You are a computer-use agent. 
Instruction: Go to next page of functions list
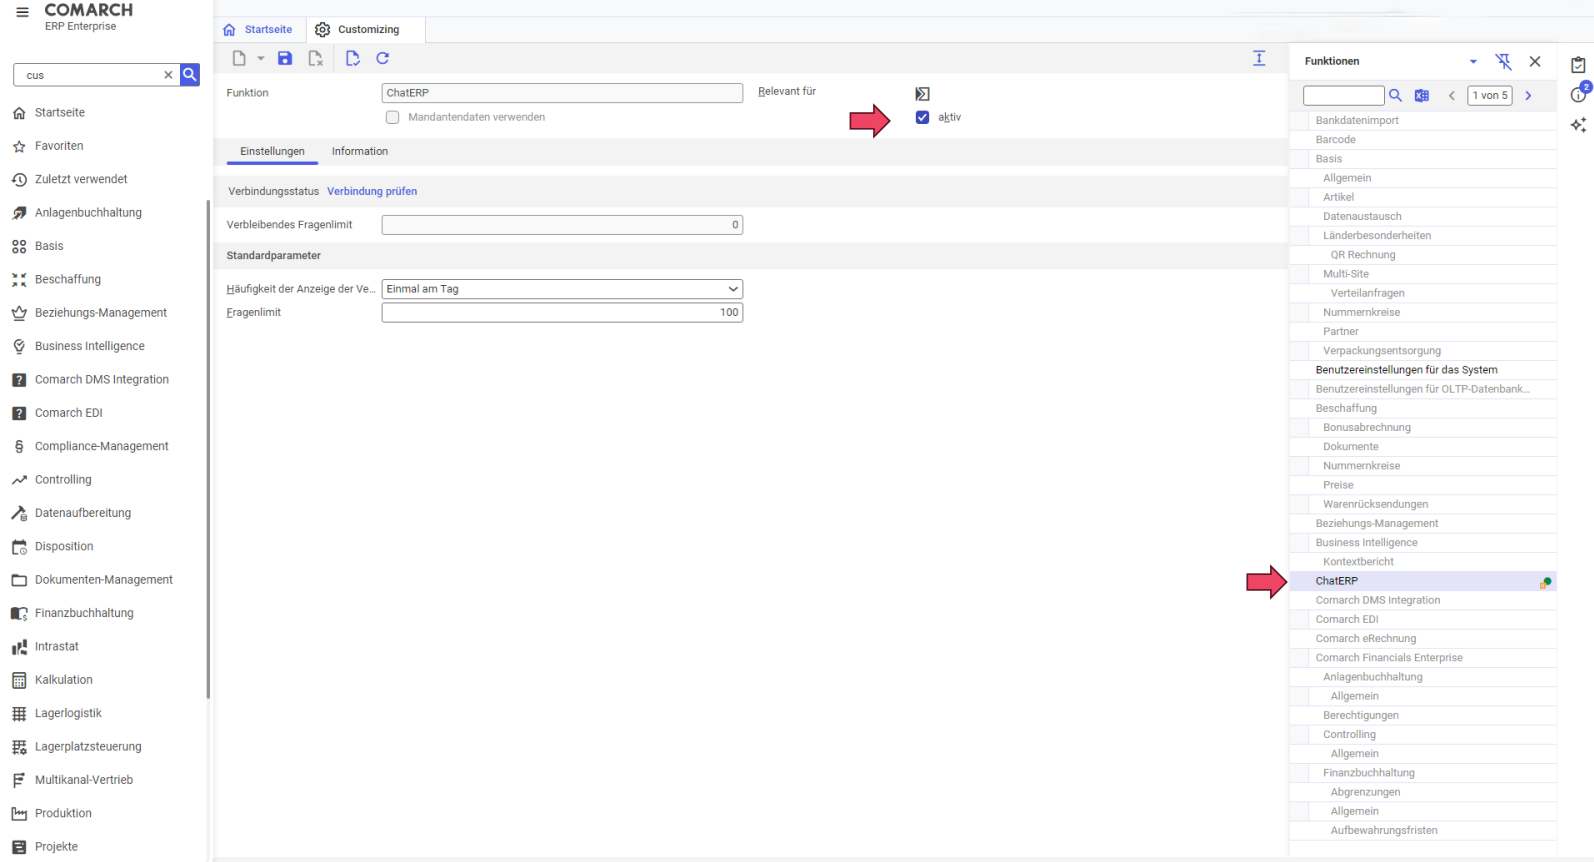(1528, 96)
